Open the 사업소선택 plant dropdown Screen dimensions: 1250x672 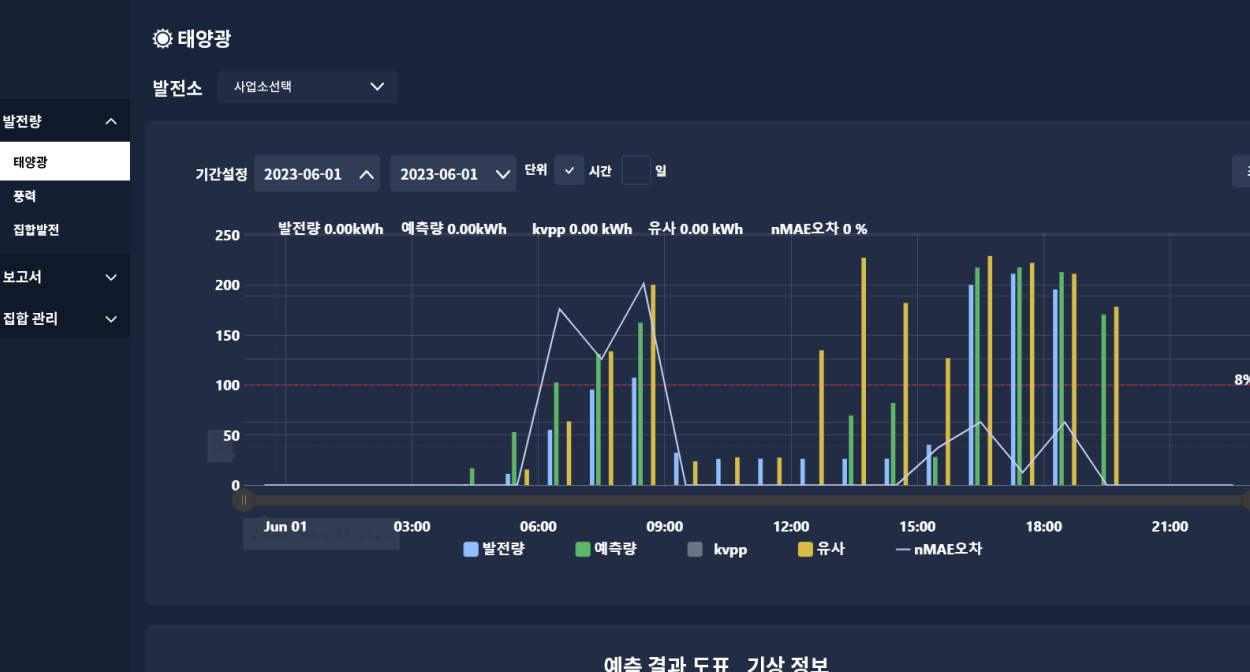pyautogui.click(x=308, y=87)
